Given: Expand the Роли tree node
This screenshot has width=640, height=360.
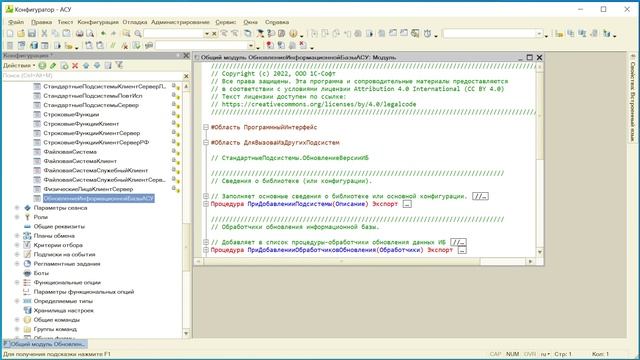Looking at the screenshot, I should (x=17, y=217).
